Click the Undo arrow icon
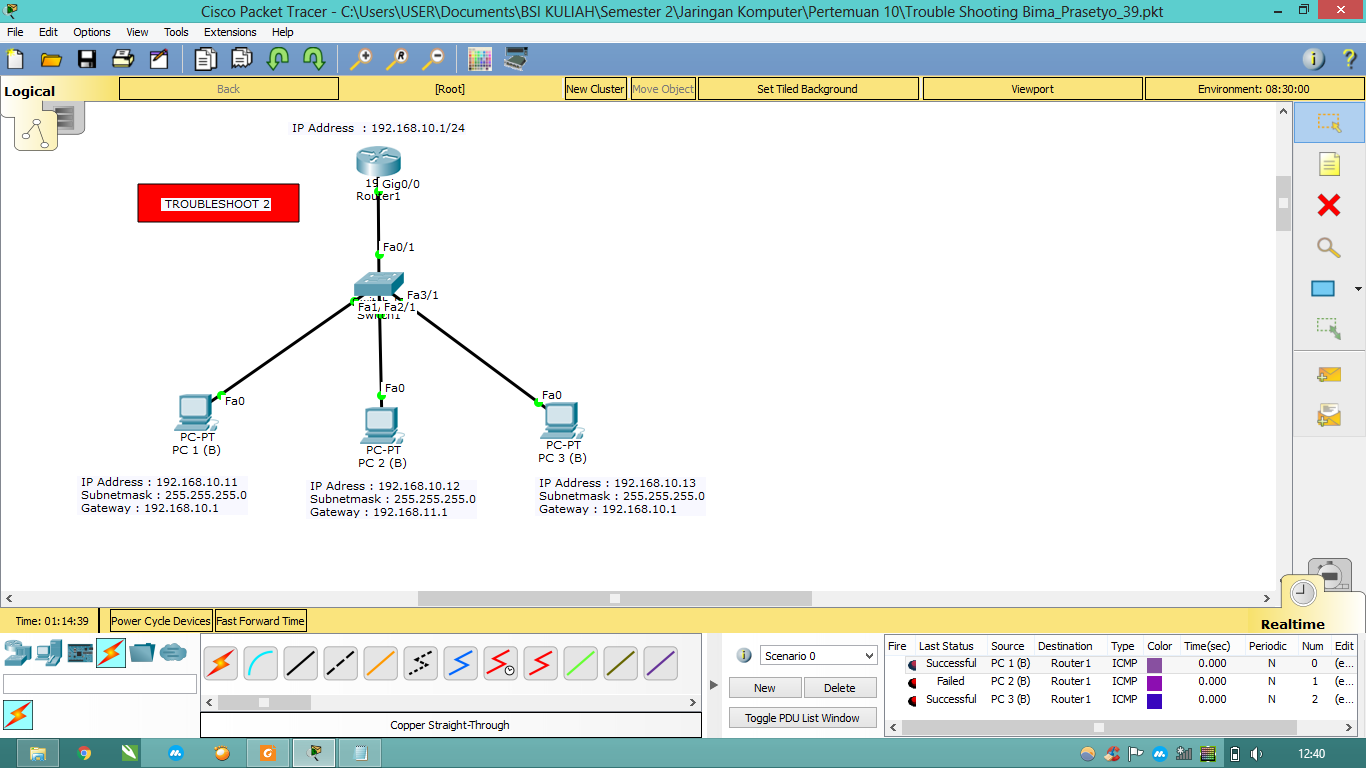 (277, 59)
